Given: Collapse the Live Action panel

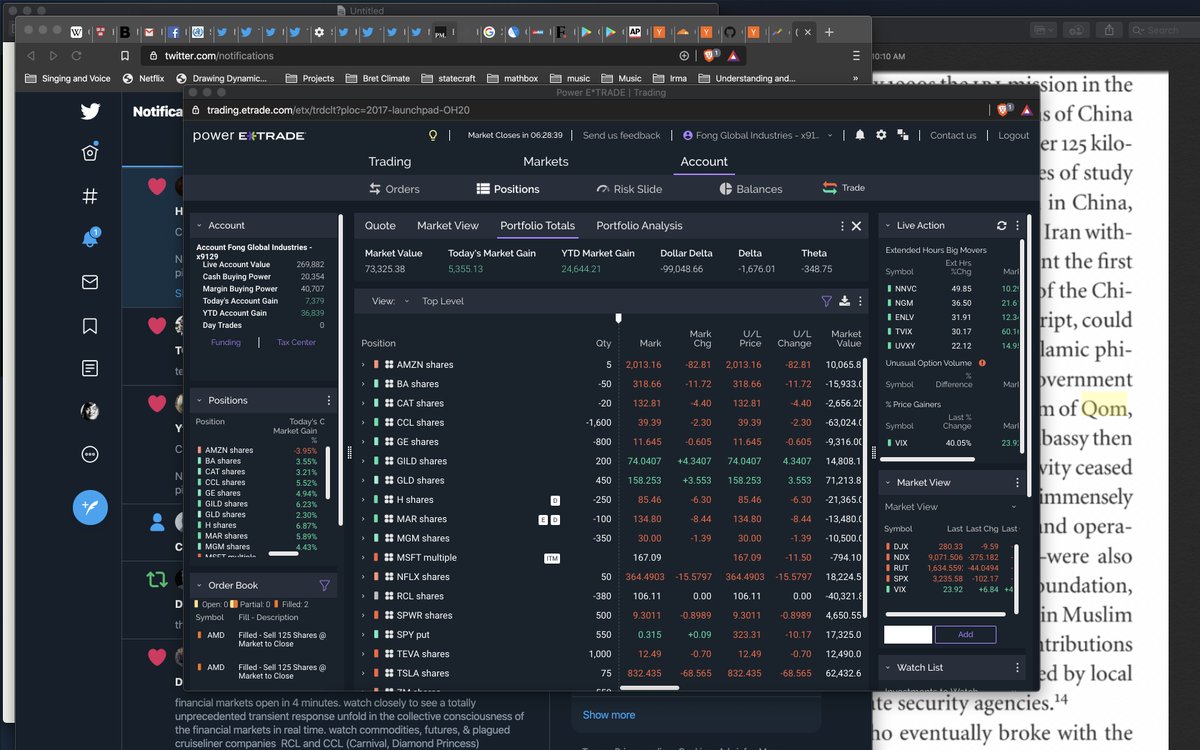Looking at the screenshot, I should tap(887, 226).
